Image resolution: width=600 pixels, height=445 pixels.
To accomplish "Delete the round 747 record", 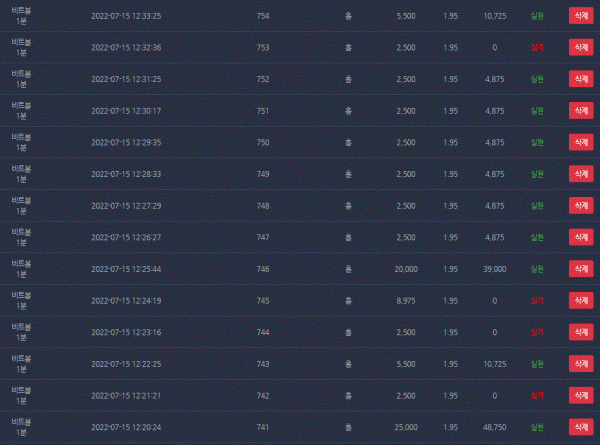I will pyautogui.click(x=581, y=237).
